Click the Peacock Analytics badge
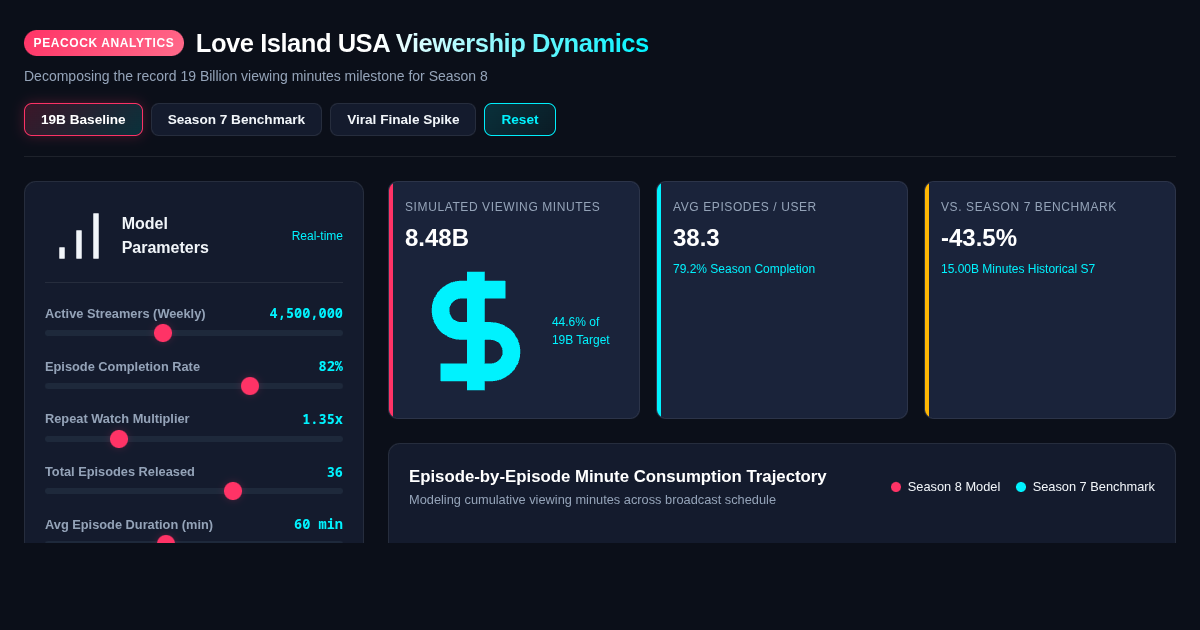The image size is (1200, 630). [x=104, y=43]
